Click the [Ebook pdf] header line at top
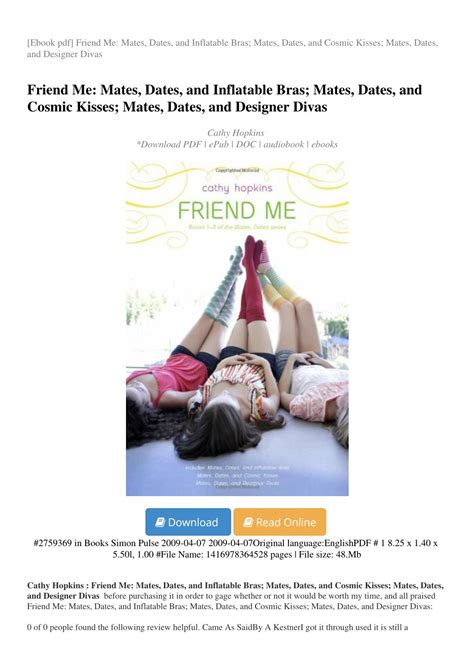Screen dimensions: 474x670 point(233,48)
